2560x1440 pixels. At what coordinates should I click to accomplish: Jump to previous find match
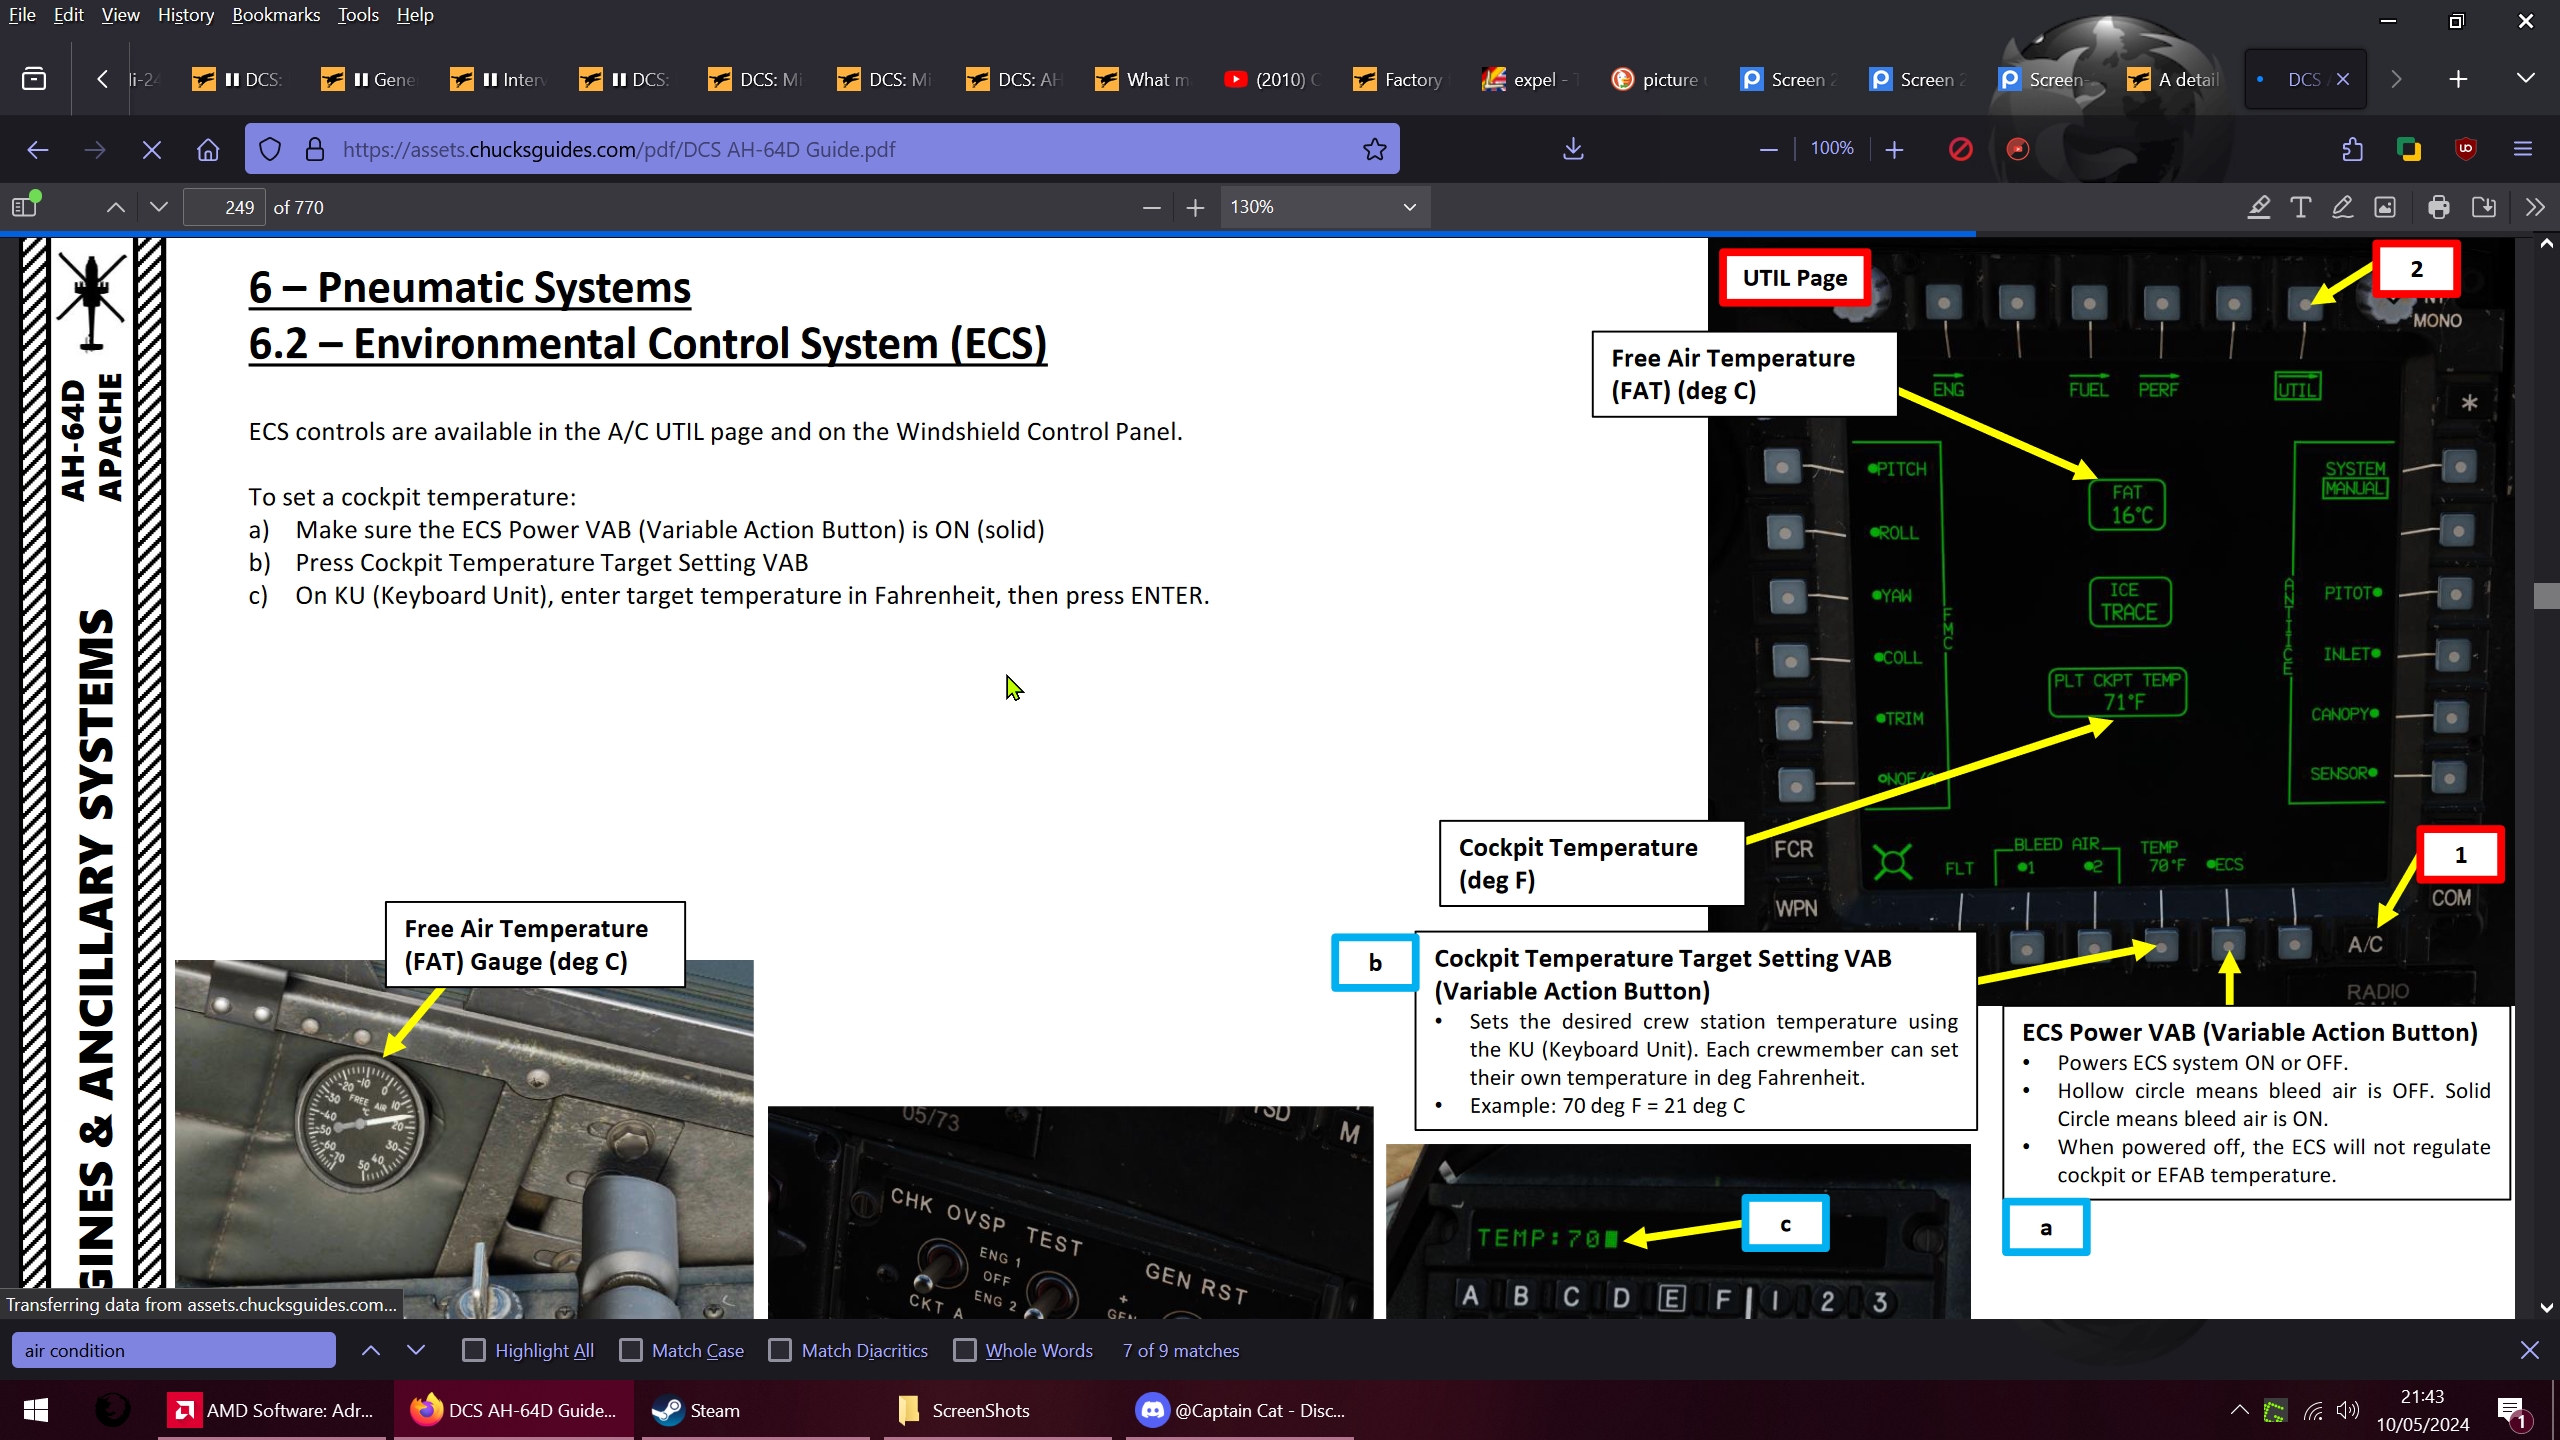(x=371, y=1350)
